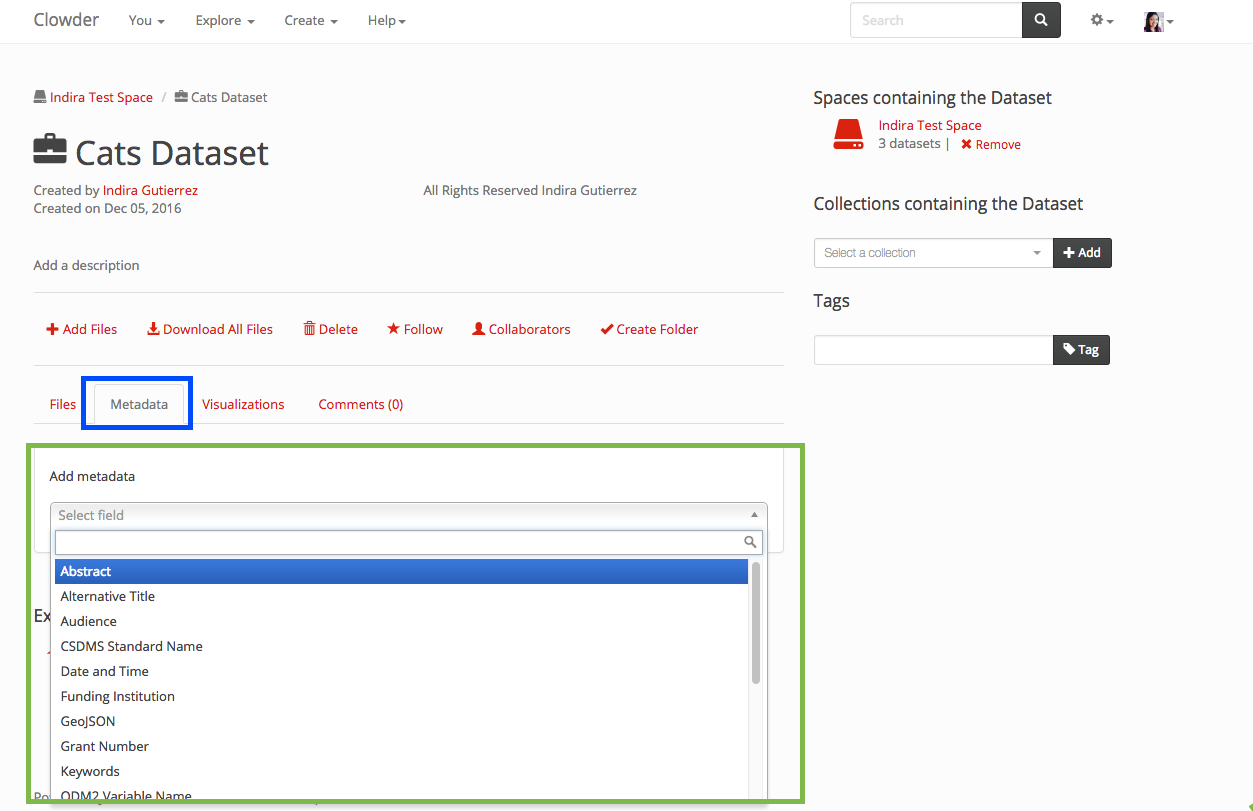1253x811 pixels.
Task: Collapse the Select field metadata dropdown
Action: 408,515
